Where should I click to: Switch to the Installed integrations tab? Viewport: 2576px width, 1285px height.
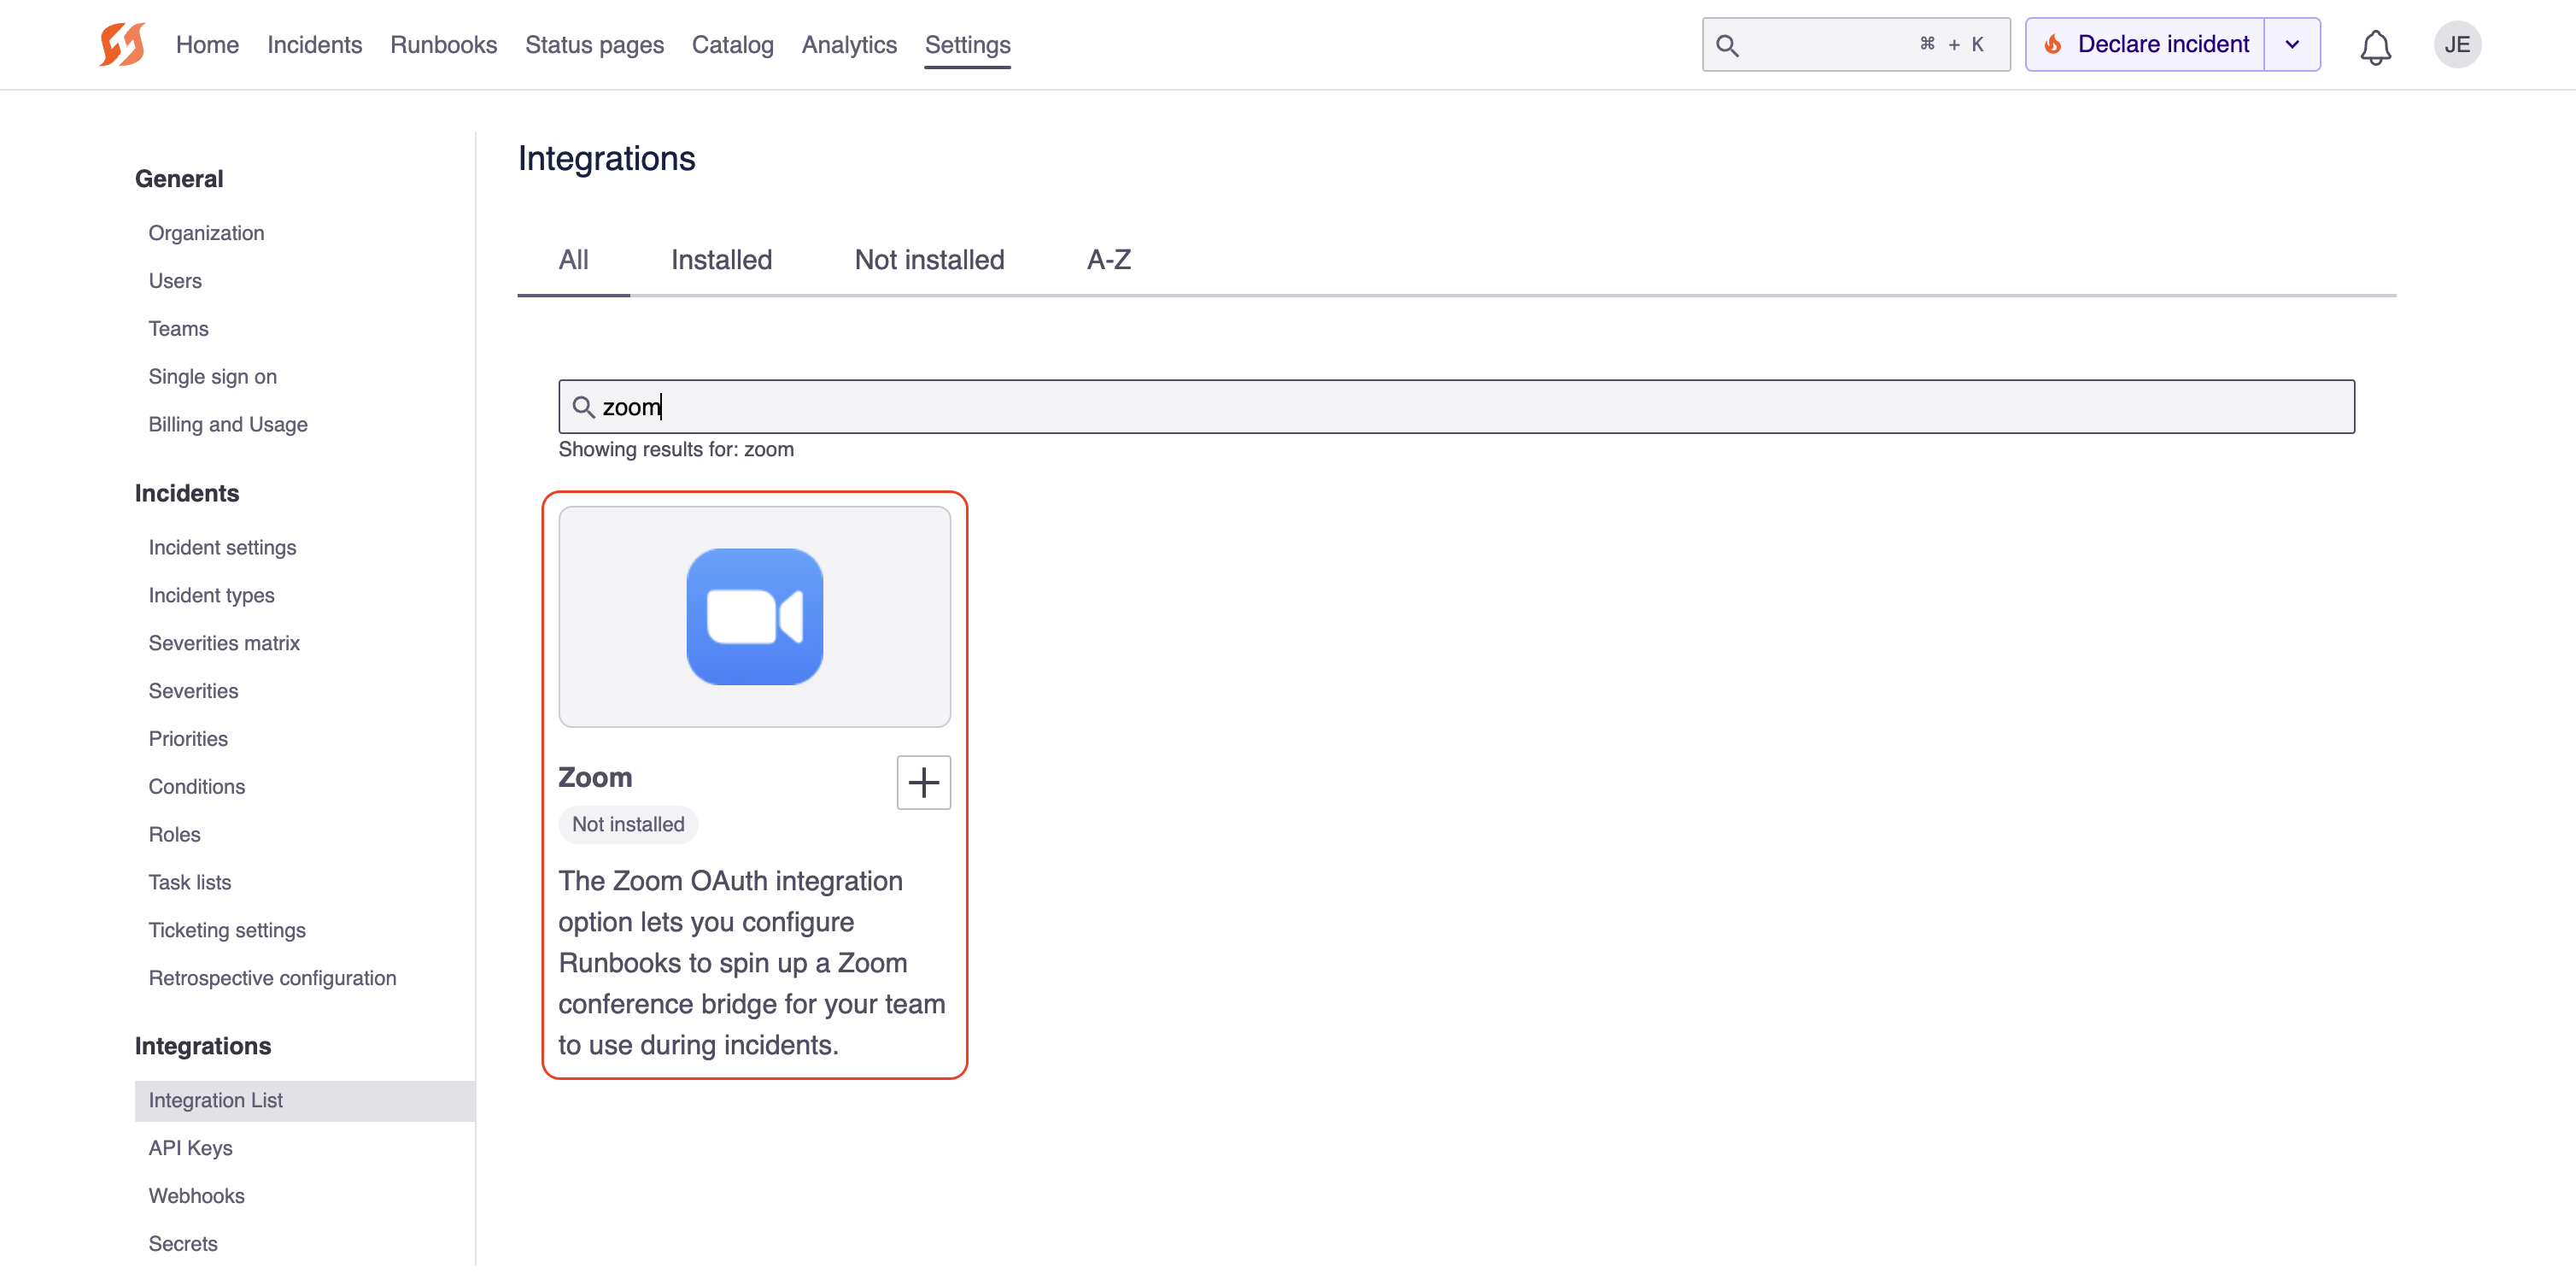coord(721,260)
